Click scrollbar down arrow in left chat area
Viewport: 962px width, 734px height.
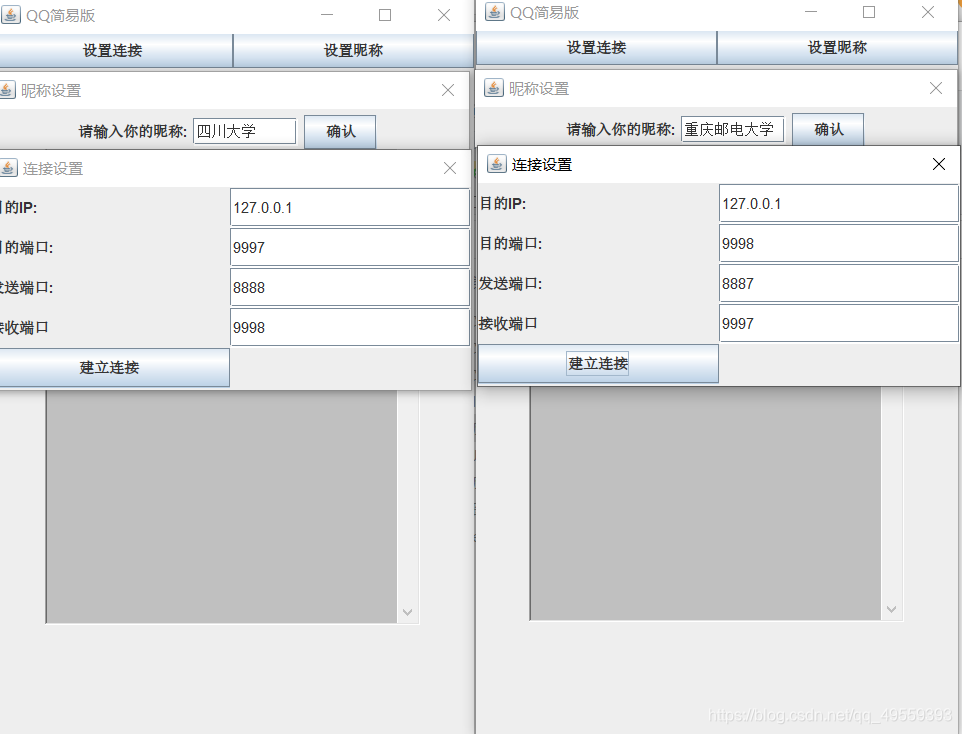pos(407,611)
